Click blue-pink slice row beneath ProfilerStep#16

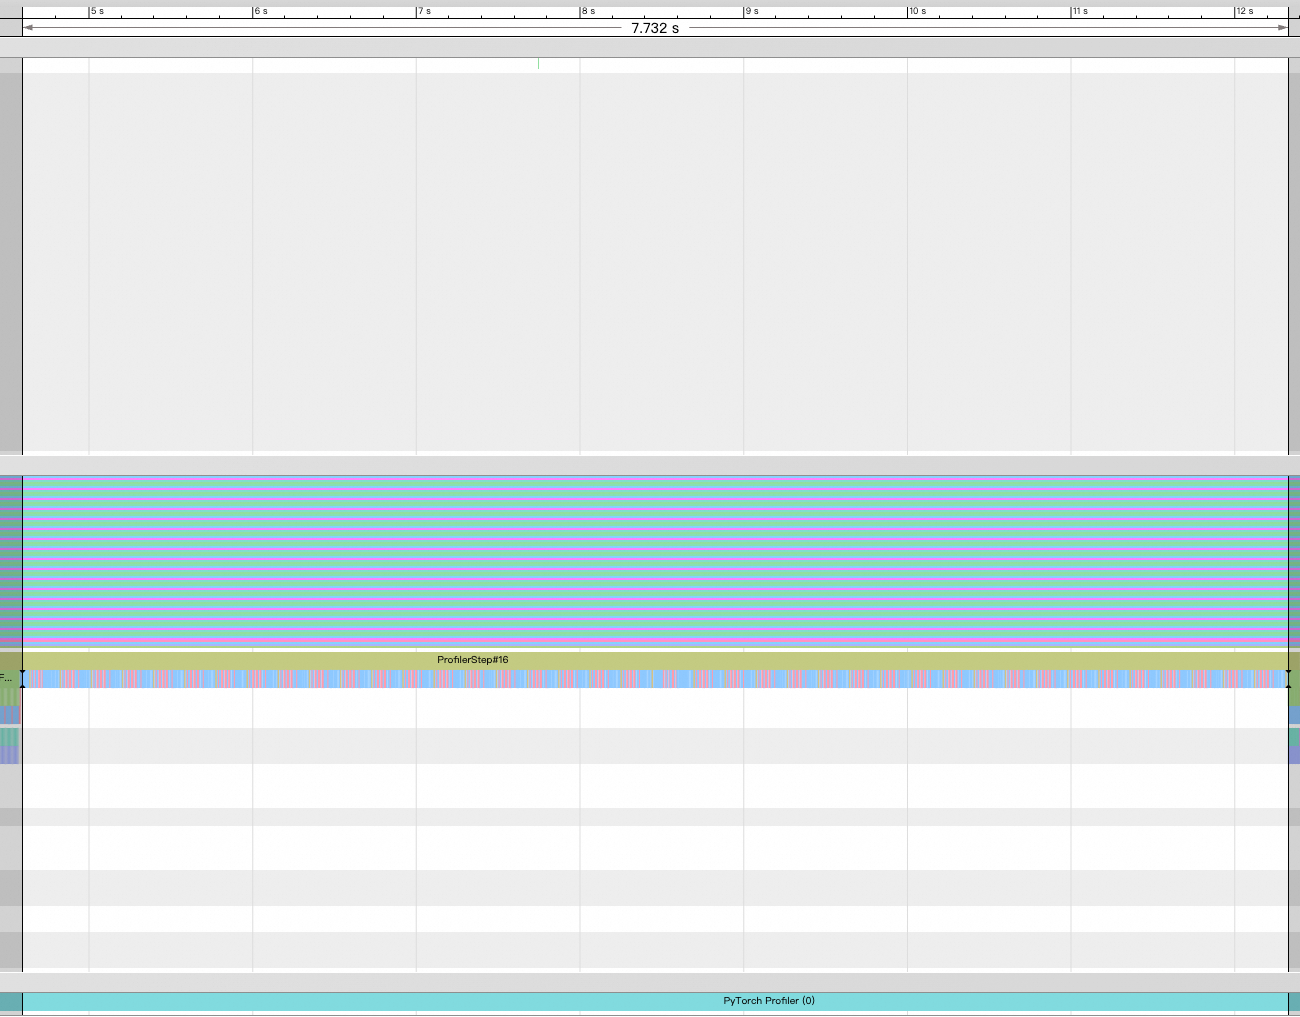click(x=654, y=679)
